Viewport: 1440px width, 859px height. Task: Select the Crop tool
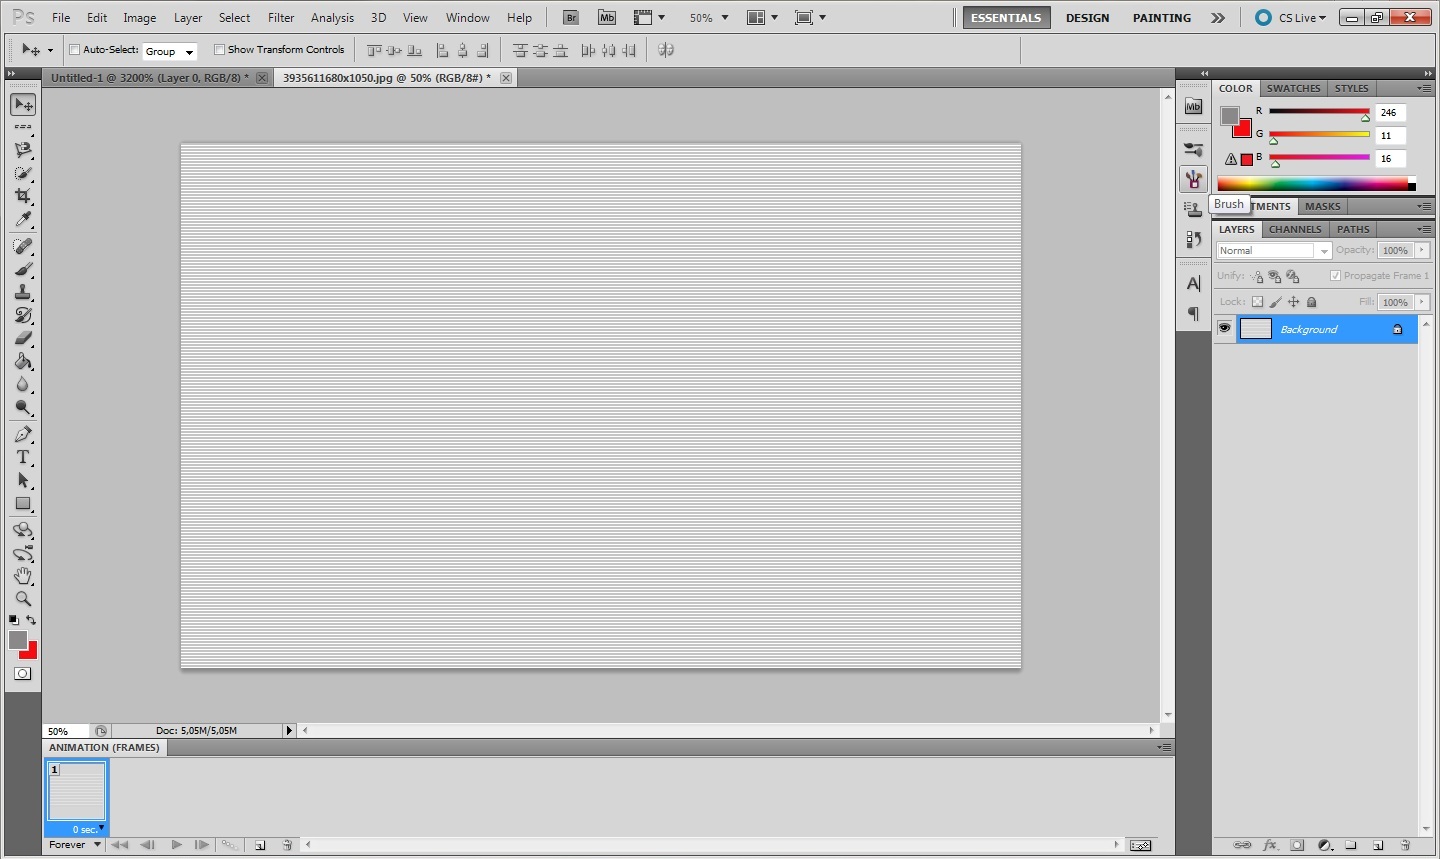click(23, 196)
